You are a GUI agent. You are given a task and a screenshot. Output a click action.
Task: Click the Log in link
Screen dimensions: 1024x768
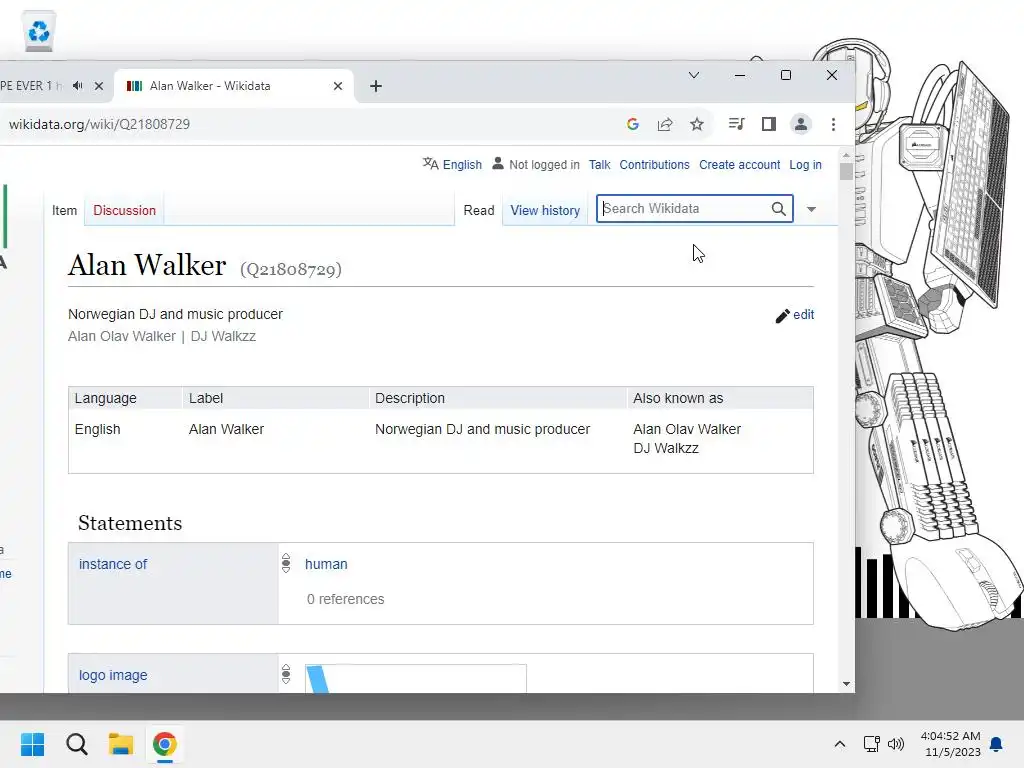[x=805, y=165]
